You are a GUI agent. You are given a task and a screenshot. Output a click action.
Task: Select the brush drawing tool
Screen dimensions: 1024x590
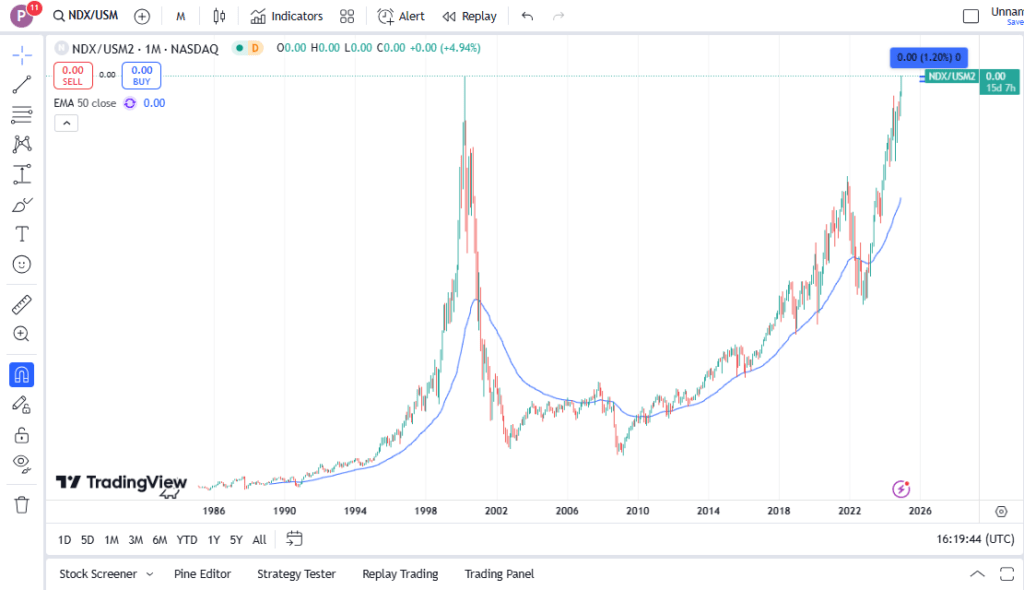coord(22,205)
